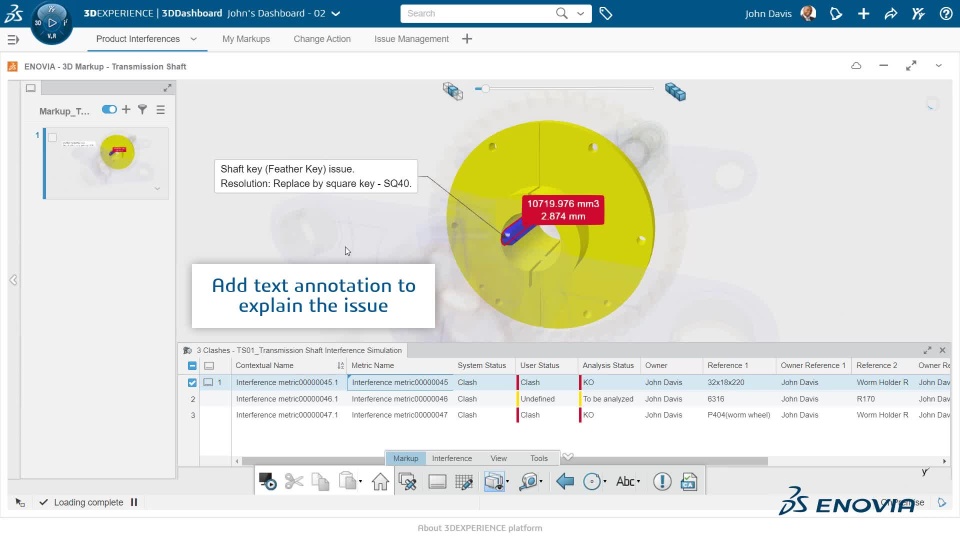Viewport: 960px width, 540px height.
Task: Add a new markup with plus icon
Action: coord(126,110)
